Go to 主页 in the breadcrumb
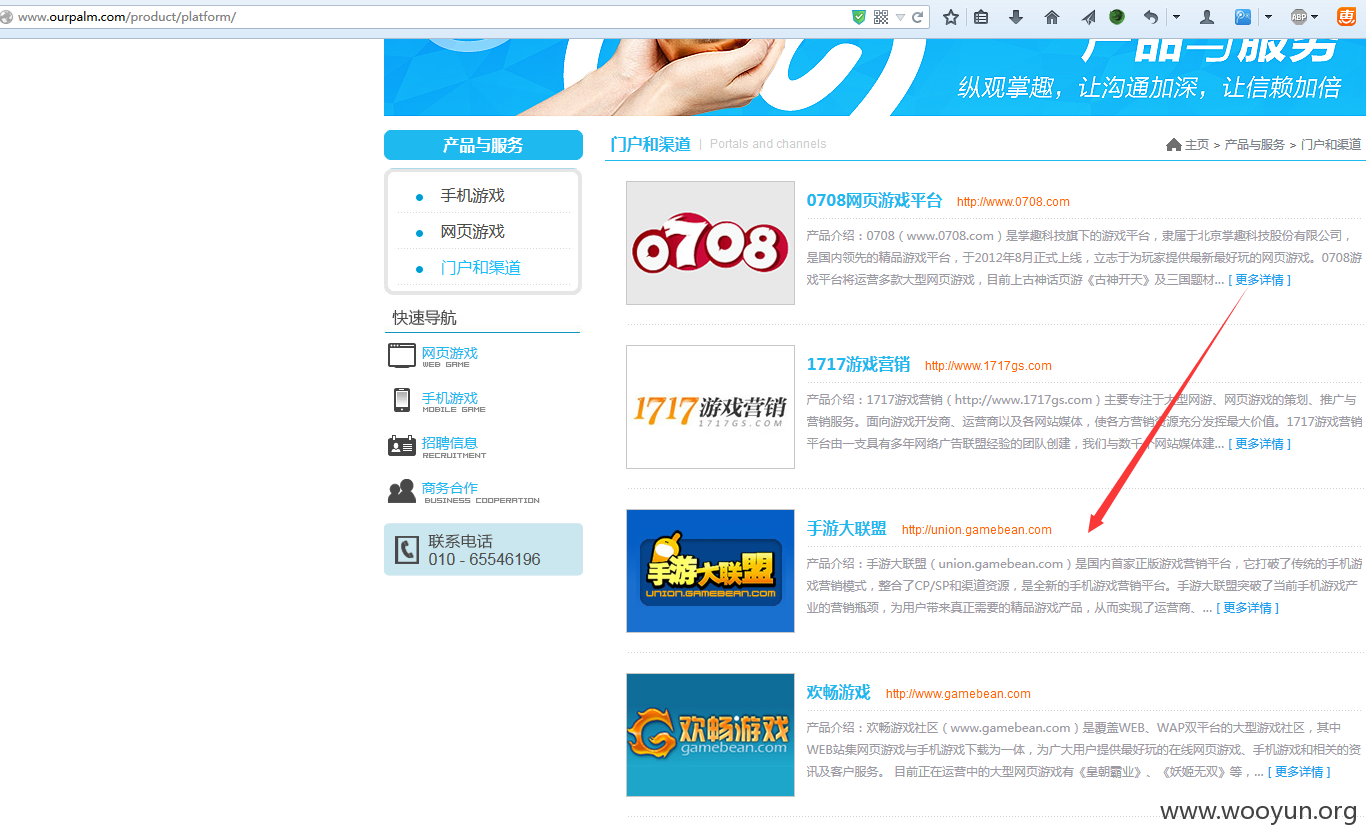This screenshot has height=840, width=1366. coord(1197,145)
